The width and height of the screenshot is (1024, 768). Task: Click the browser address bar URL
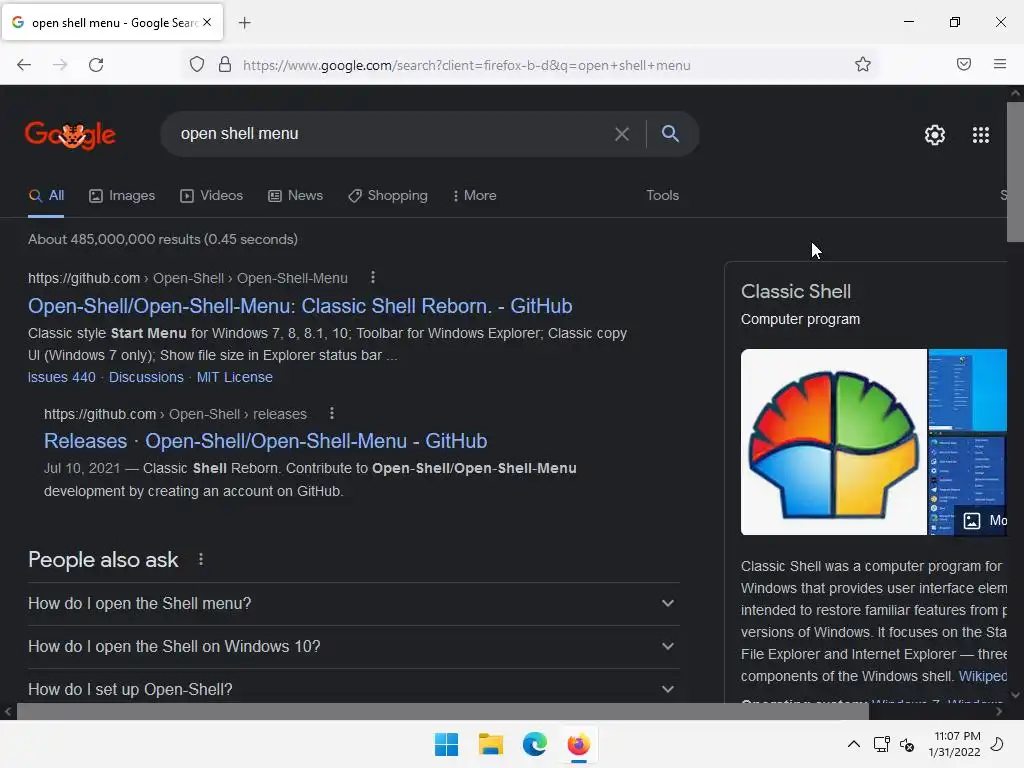pyautogui.click(x=466, y=65)
